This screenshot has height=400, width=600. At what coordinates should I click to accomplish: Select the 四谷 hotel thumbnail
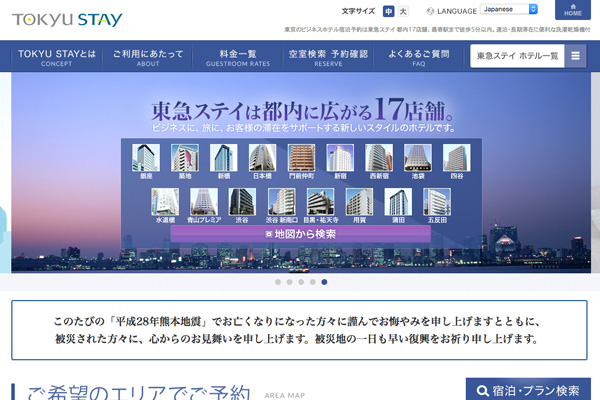[x=457, y=158]
